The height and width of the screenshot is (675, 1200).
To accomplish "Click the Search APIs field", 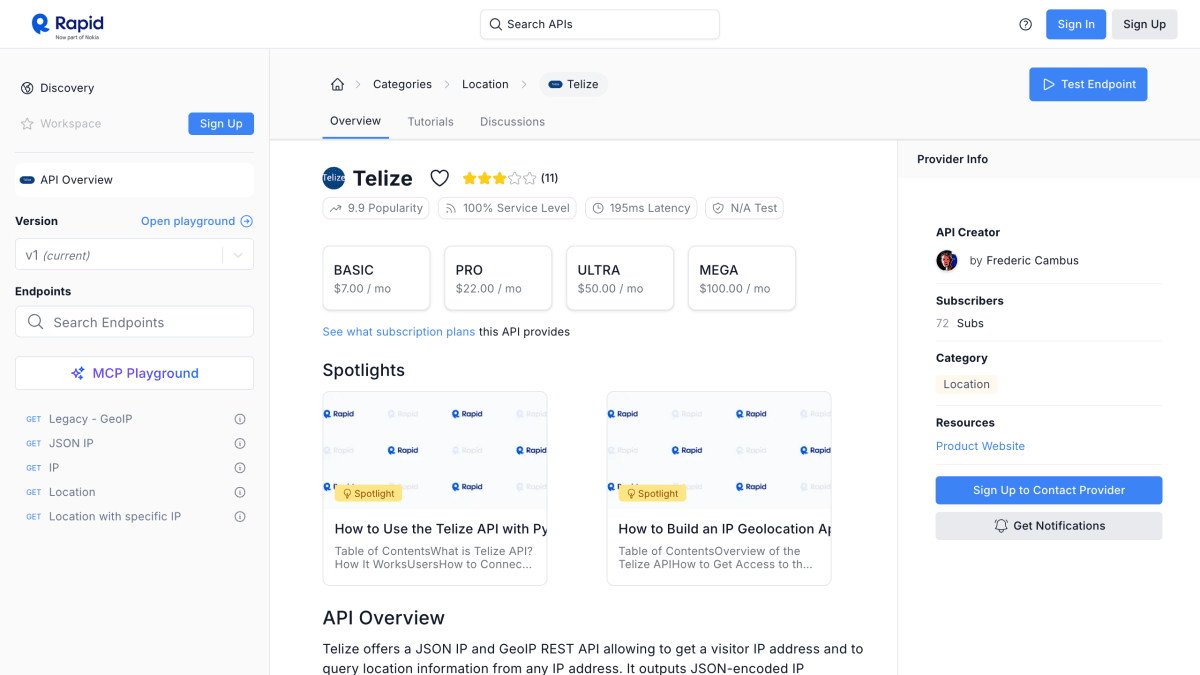I will click(600, 24).
